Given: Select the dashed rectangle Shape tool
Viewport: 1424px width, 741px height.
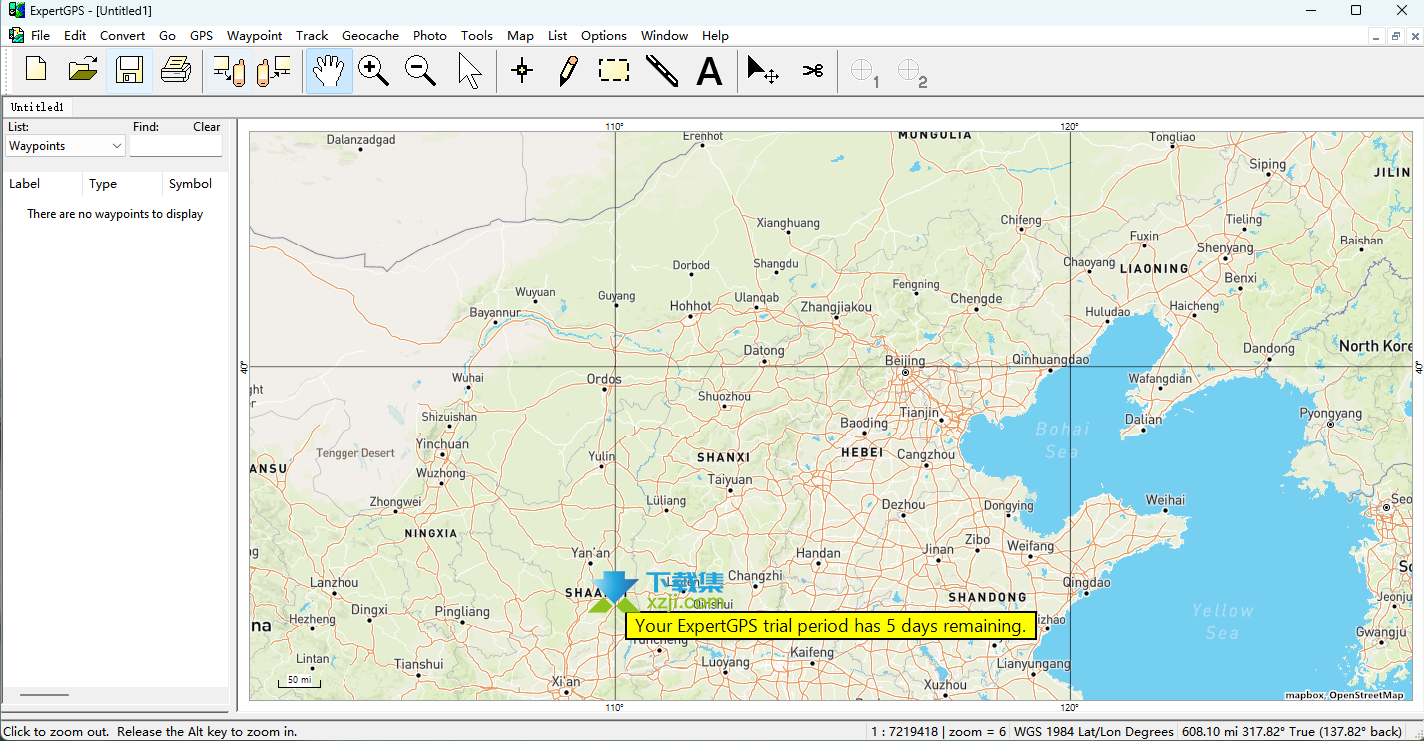Looking at the screenshot, I should [x=614, y=70].
